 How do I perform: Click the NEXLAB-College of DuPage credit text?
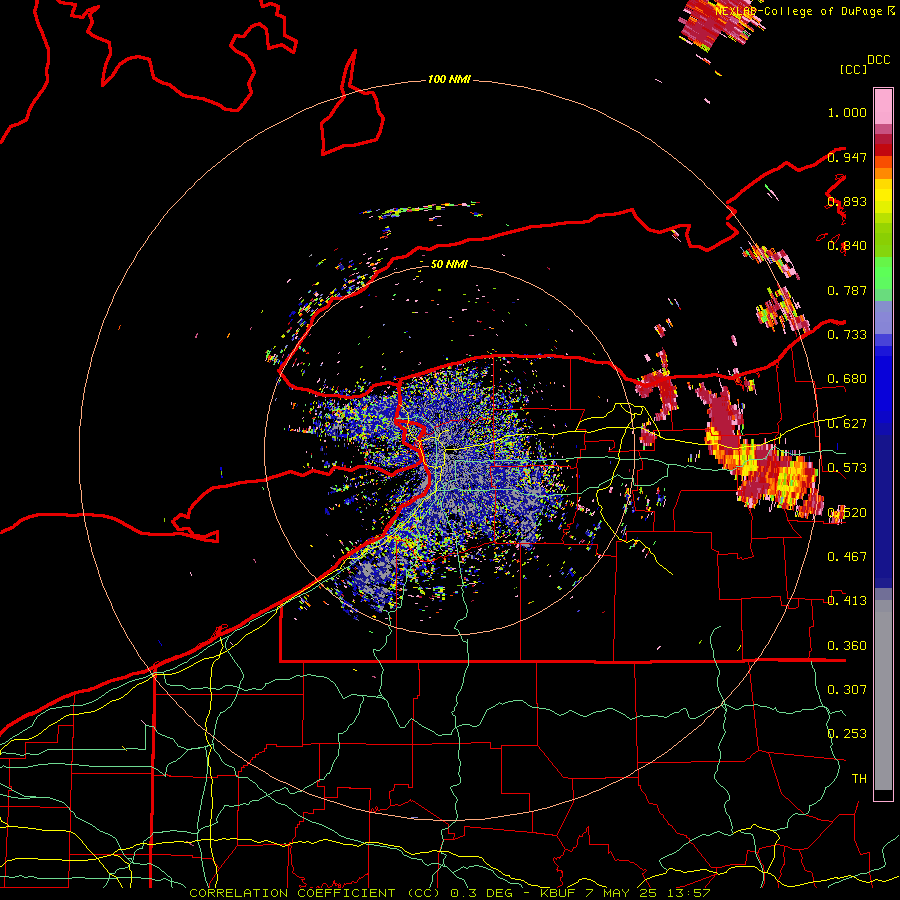point(798,11)
